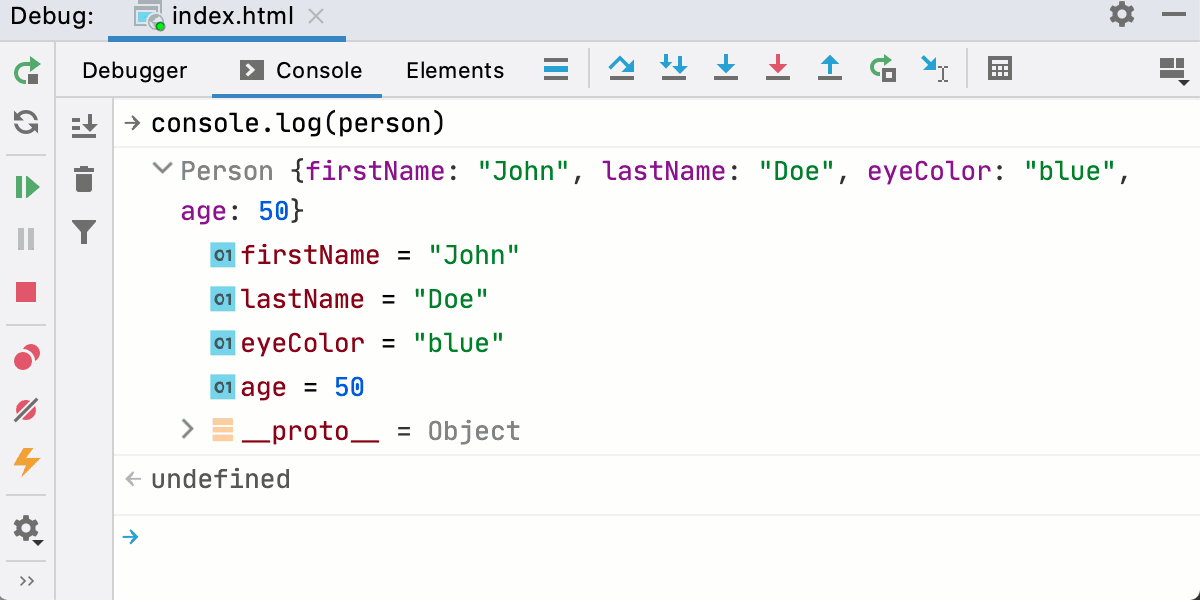Image resolution: width=1200 pixels, height=600 pixels.
Task: Select the Step Over debug icon
Action: (622, 68)
